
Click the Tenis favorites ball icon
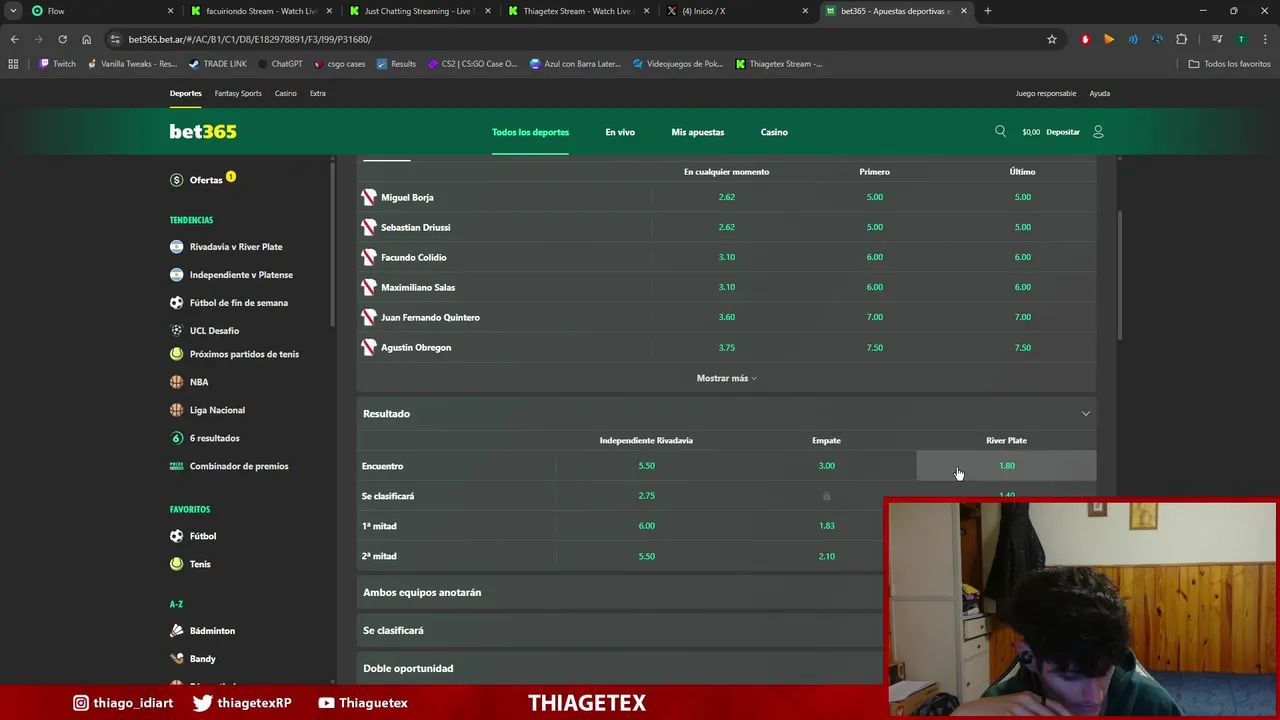(177, 564)
